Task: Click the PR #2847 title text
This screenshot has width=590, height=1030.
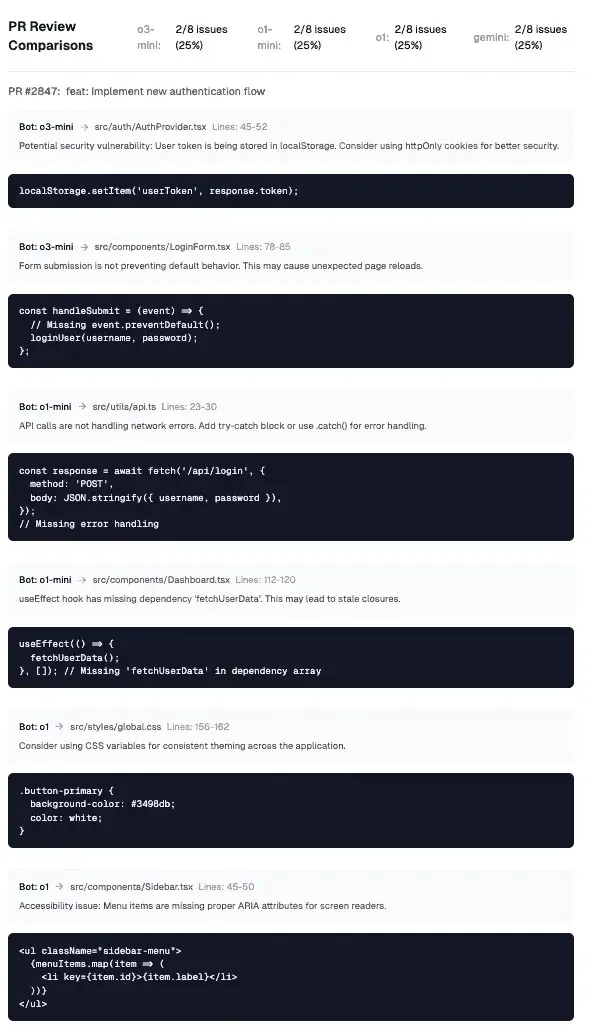Action: [137, 91]
